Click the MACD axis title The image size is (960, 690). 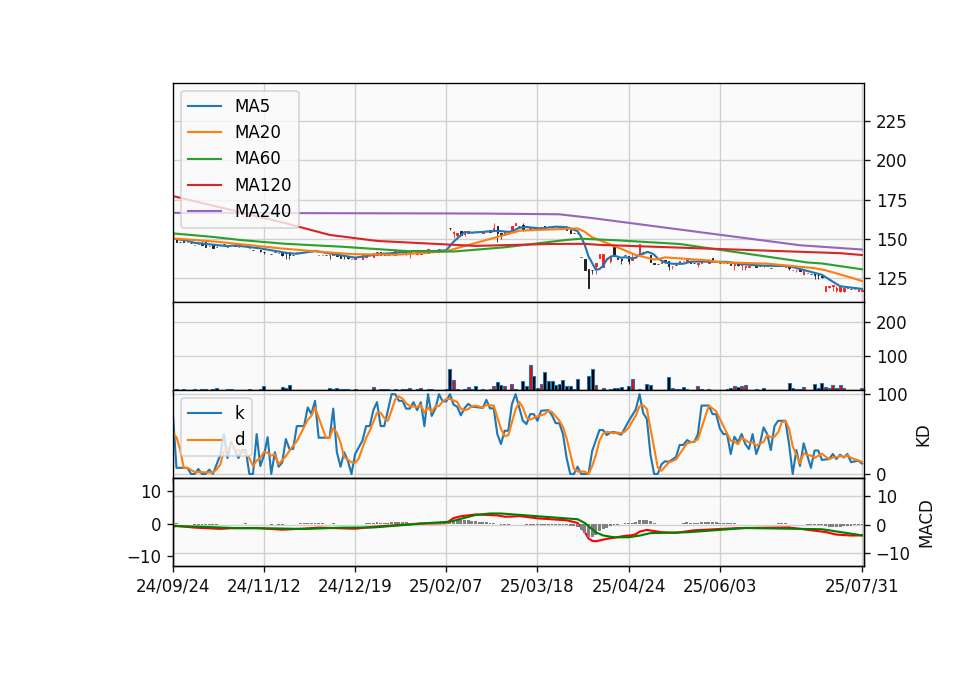coord(926,525)
